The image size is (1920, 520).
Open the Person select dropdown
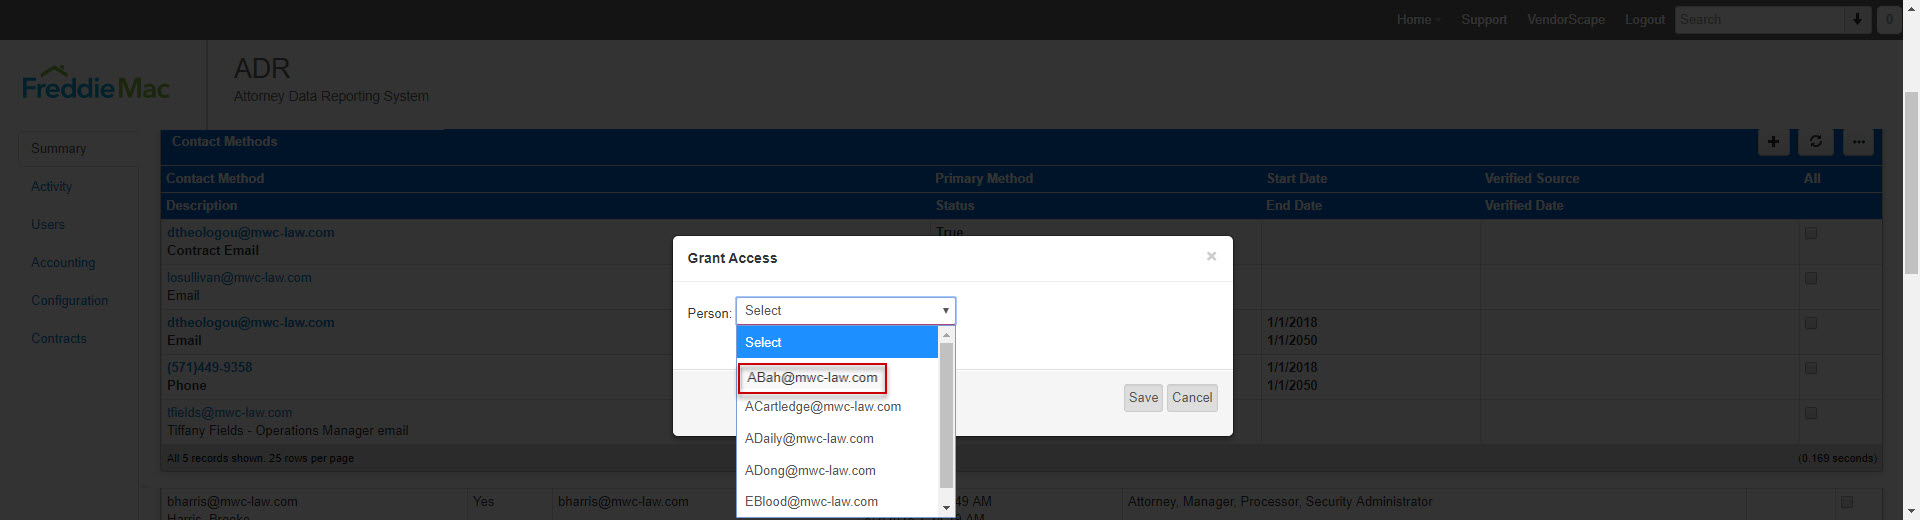[x=846, y=311]
